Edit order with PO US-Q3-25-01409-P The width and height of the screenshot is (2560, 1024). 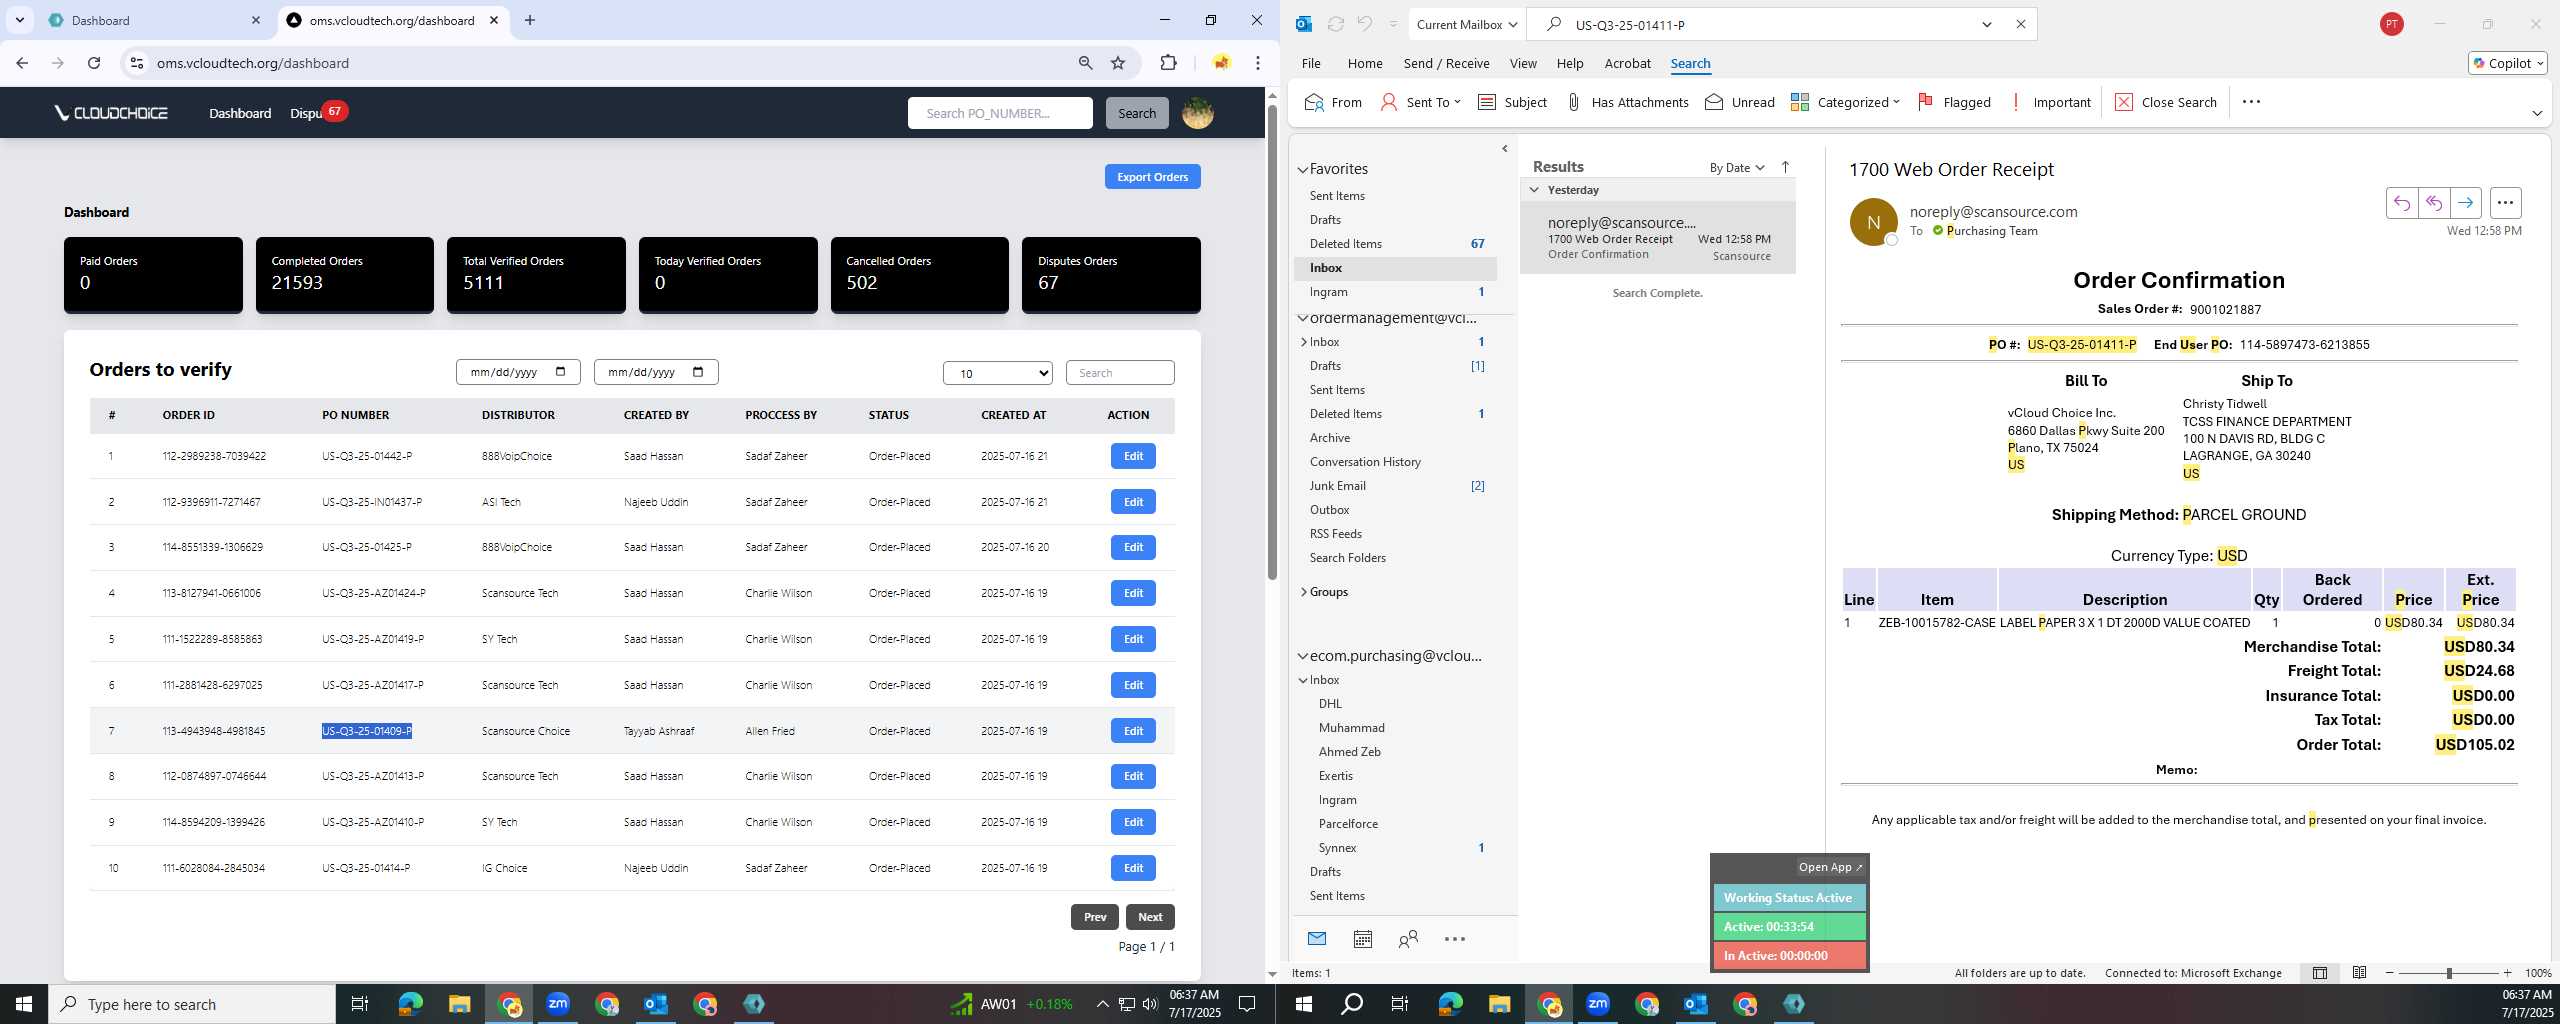[1133, 731]
